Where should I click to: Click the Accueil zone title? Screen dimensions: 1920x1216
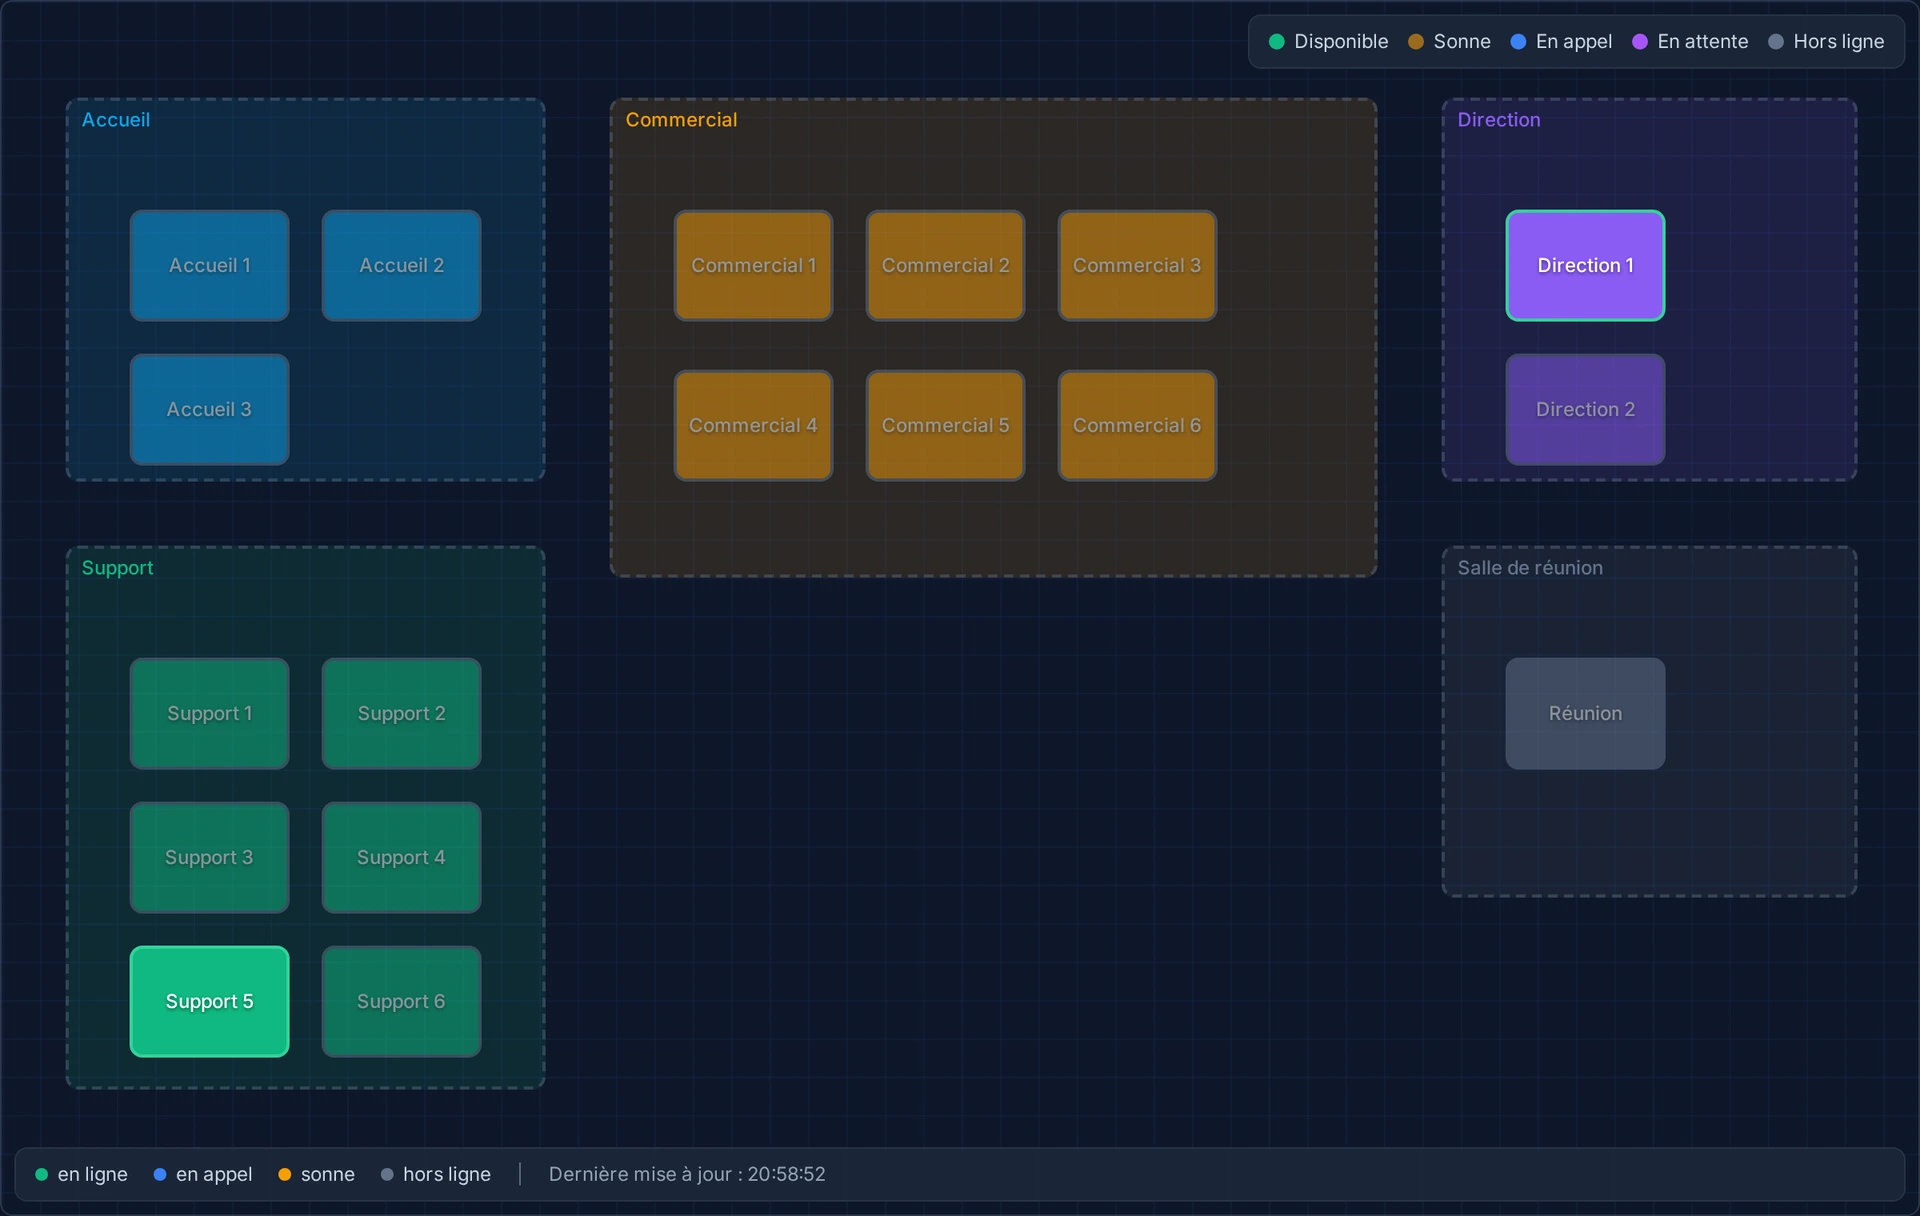click(x=116, y=119)
